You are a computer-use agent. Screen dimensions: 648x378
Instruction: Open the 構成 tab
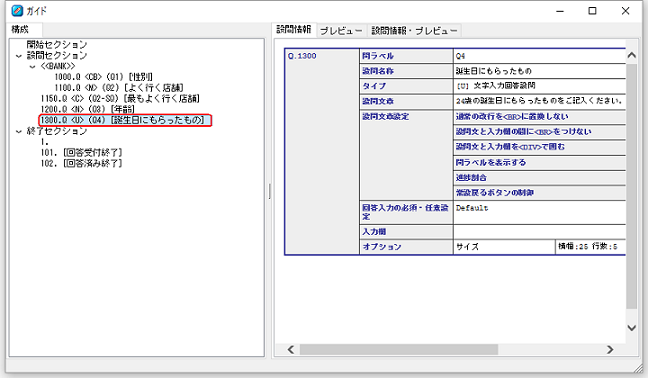pos(20,29)
